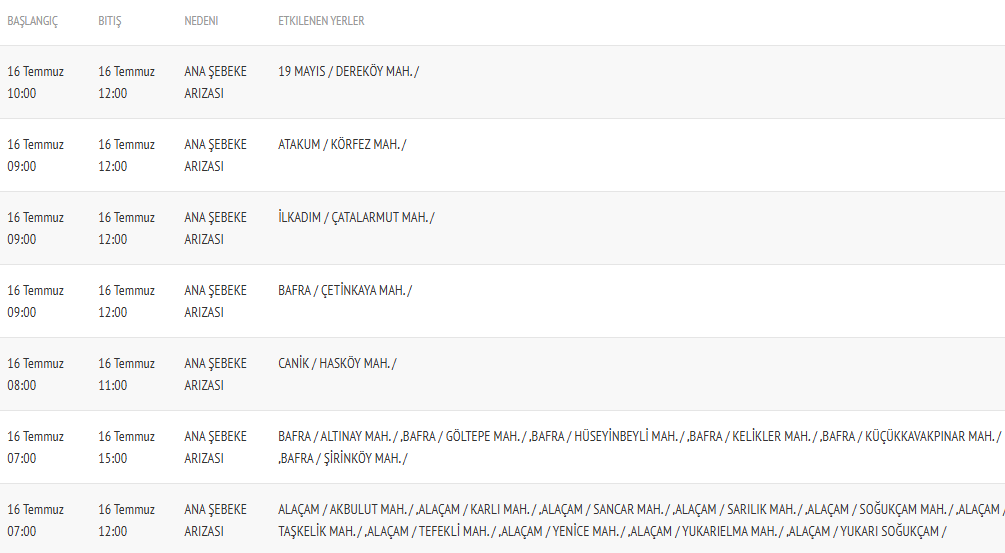
Task: Click the ETKİLENEN YERLER column header
Action: pyautogui.click(x=321, y=21)
